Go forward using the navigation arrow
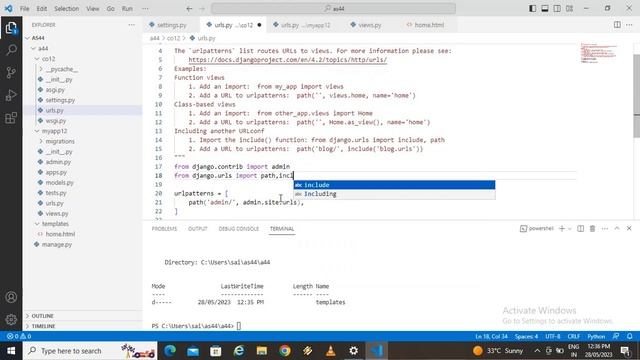This screenshot has width=640, height=360. click(202, 9)
